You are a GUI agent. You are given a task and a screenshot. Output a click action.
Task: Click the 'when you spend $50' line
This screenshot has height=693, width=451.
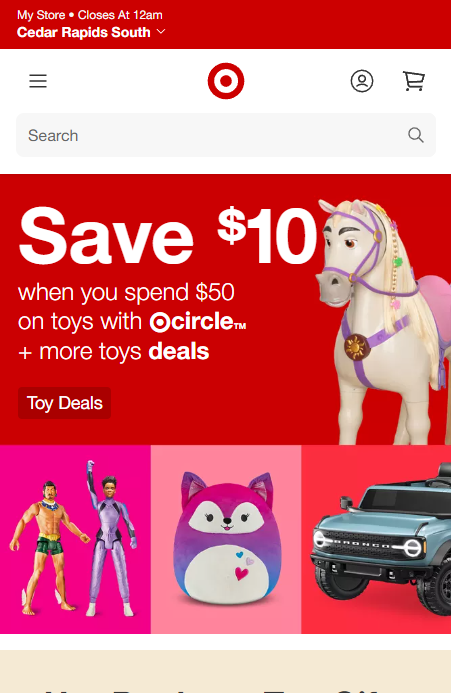(x=126, y=293)
